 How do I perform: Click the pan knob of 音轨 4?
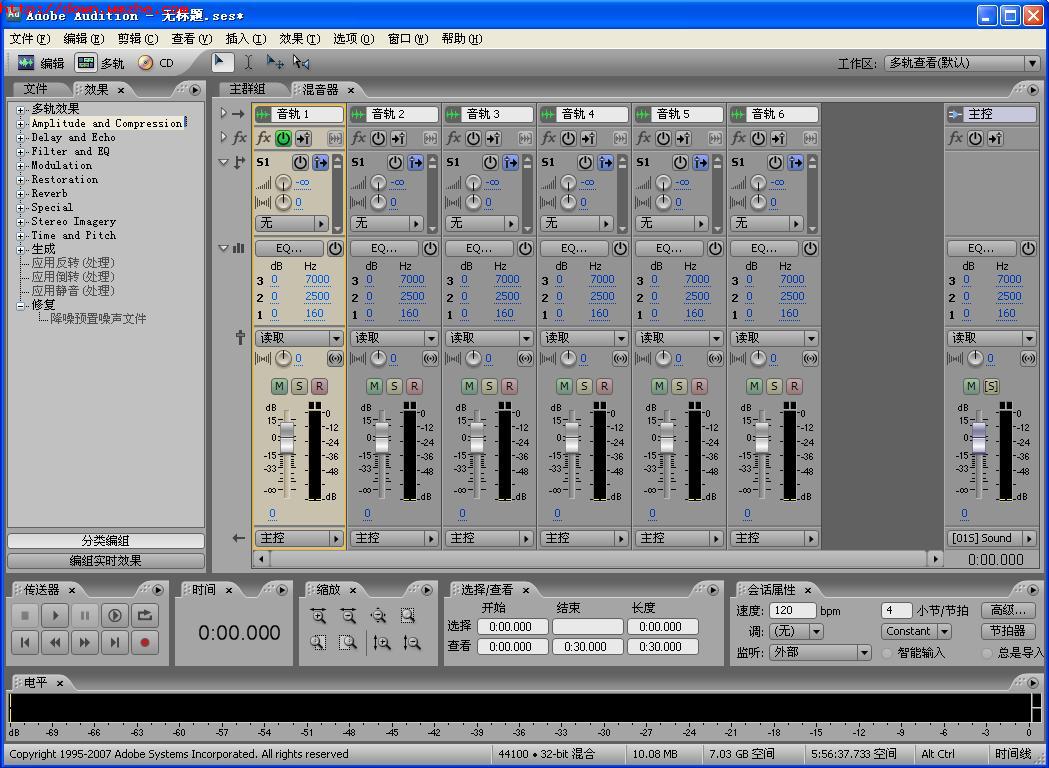click(x=568, y=359)
